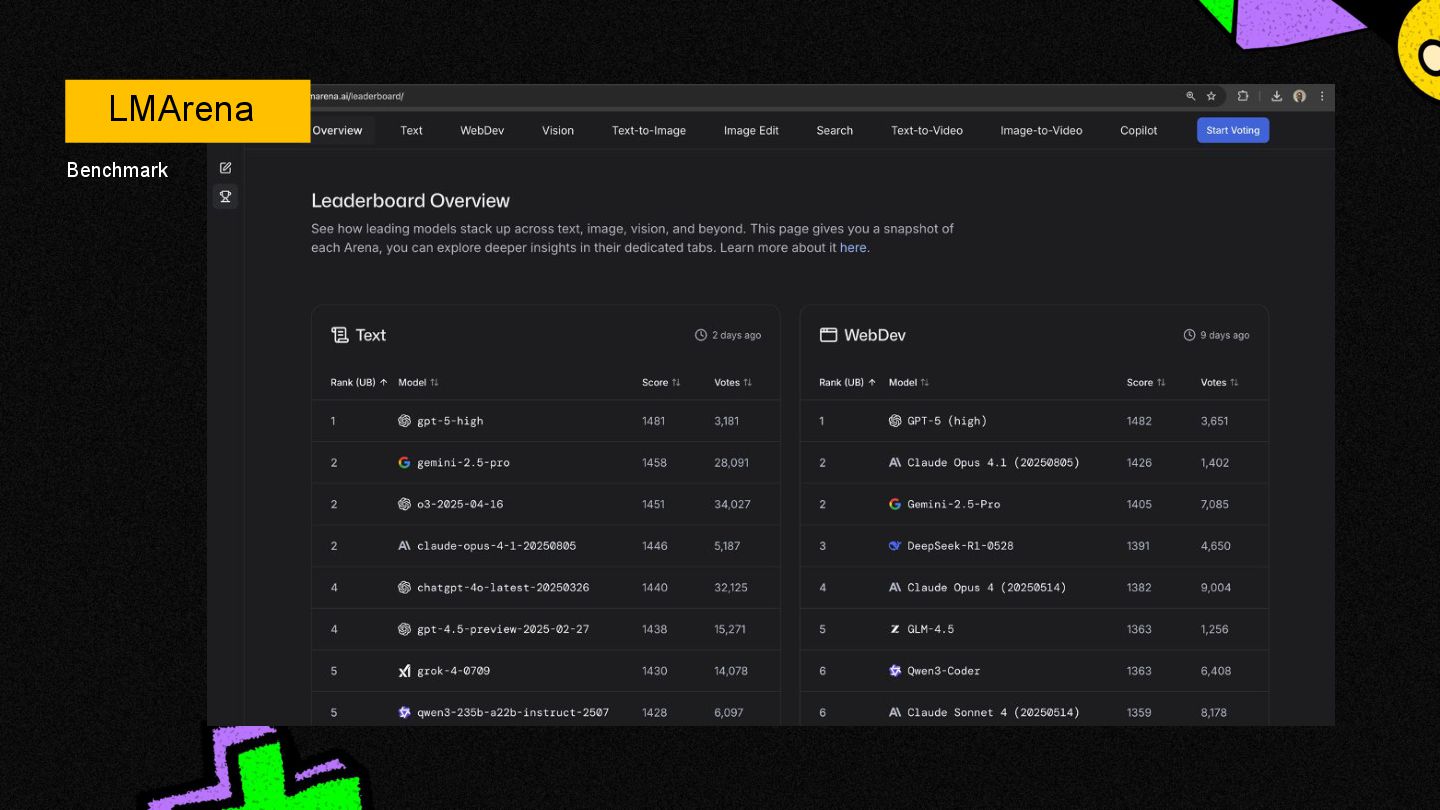Sort Text table by Votes column
Image resolution: width=1440 pixels, height=810 pixels.
click(733, 382)
